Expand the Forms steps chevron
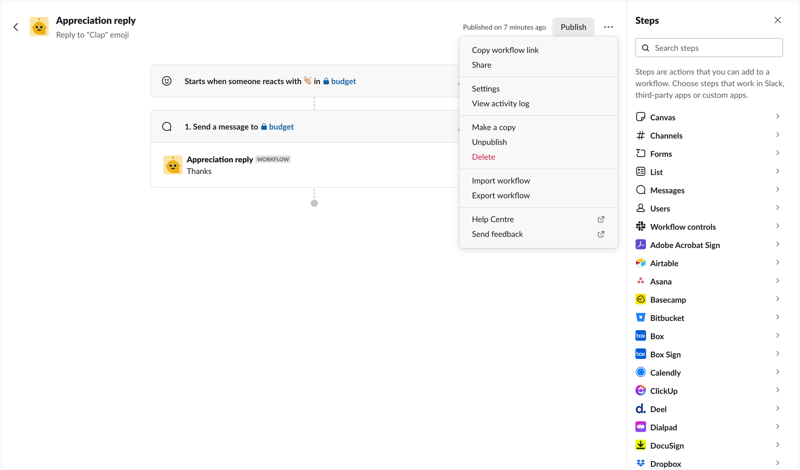 pos(778,153)
